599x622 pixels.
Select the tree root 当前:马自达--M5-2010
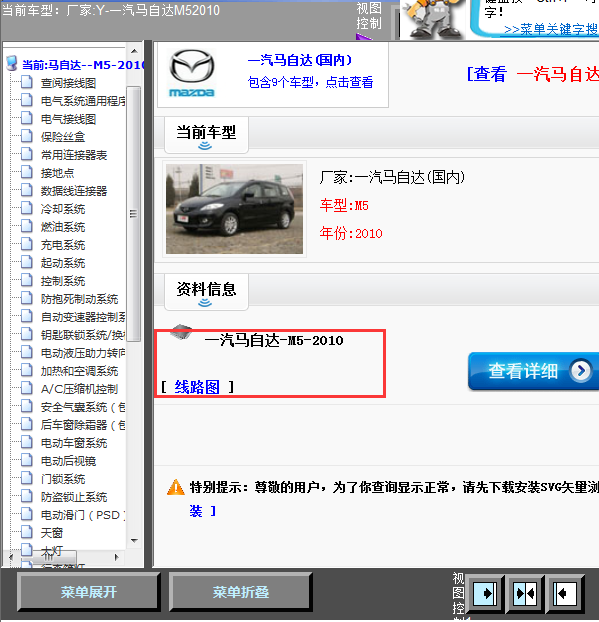coord(83,64)
